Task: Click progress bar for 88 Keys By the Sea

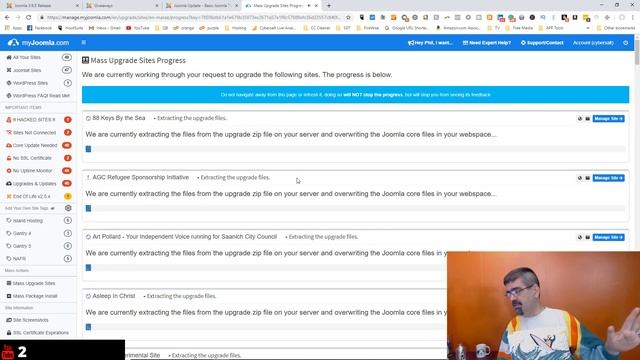Action: tap(356, 149)
